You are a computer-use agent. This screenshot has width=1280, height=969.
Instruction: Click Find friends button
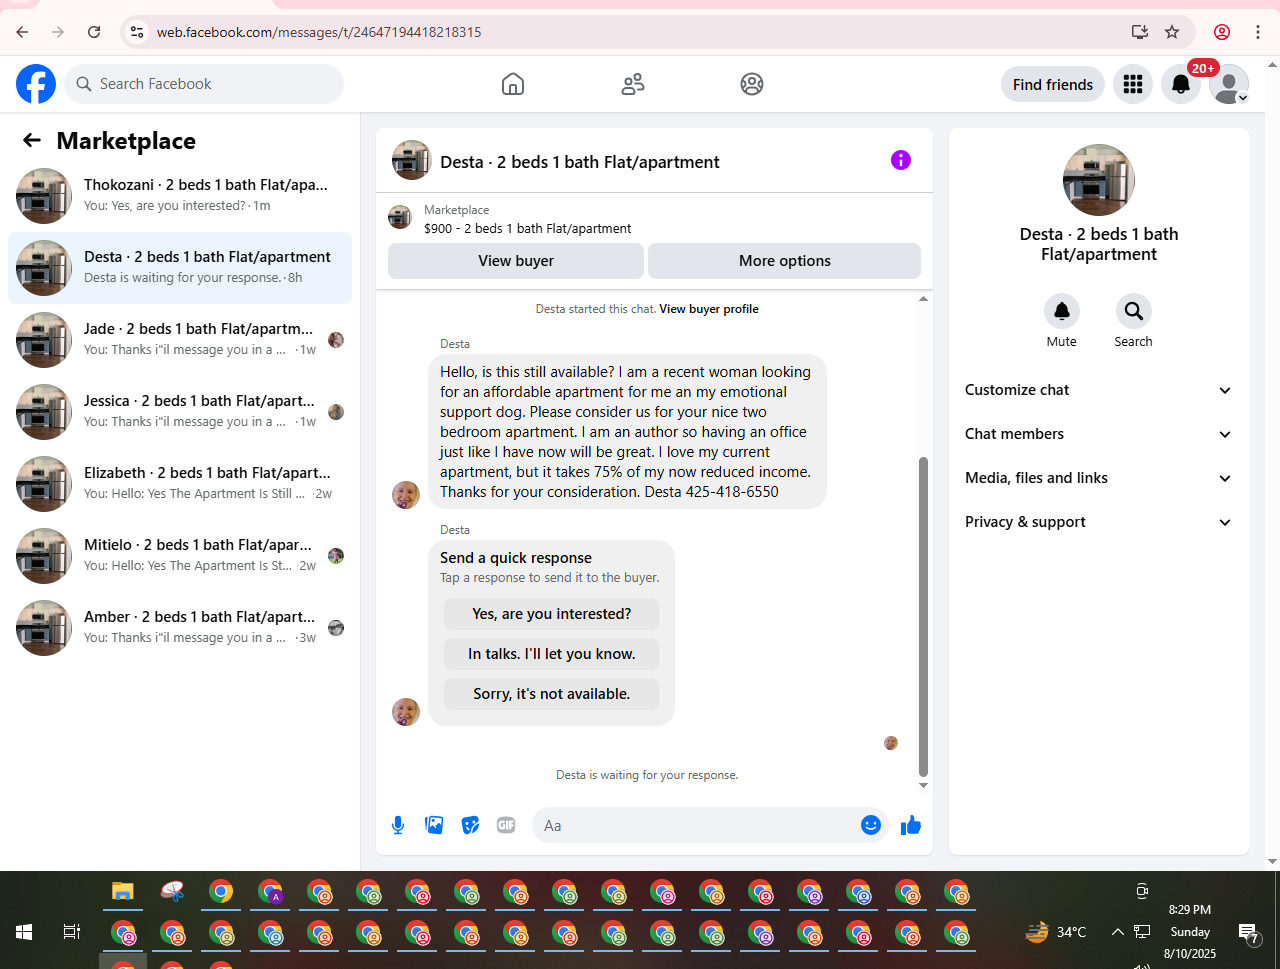[x=1053, y=84]
